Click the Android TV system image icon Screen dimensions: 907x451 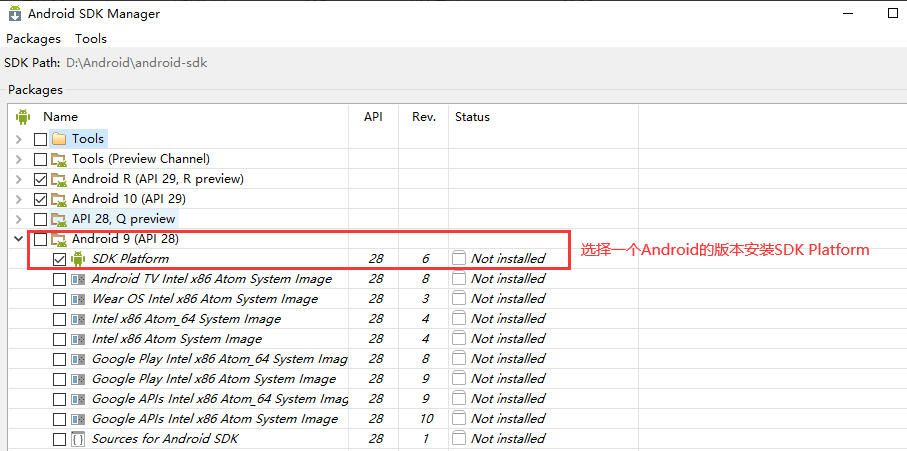[x=78, y=279]
